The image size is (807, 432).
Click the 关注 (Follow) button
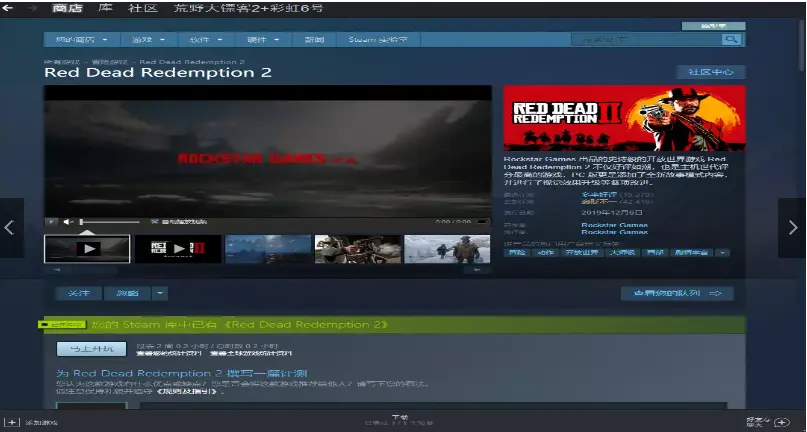pyautogui.click(x=79, y=293)
